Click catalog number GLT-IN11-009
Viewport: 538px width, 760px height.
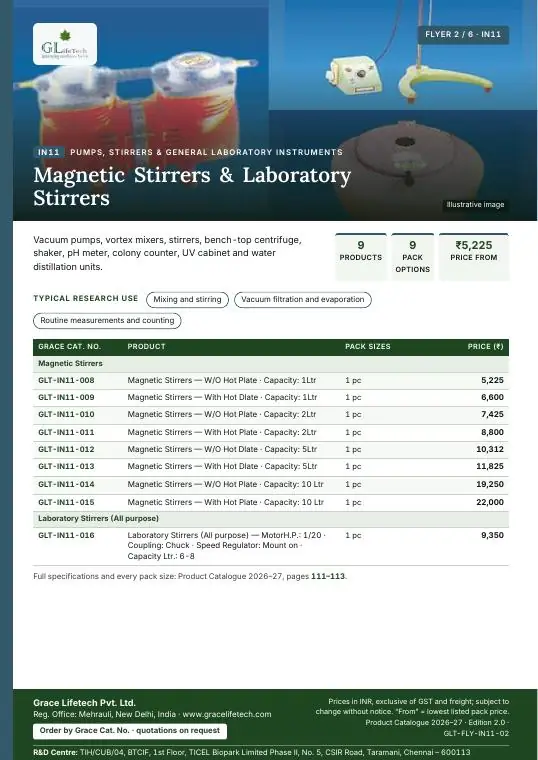coord(66,397)
